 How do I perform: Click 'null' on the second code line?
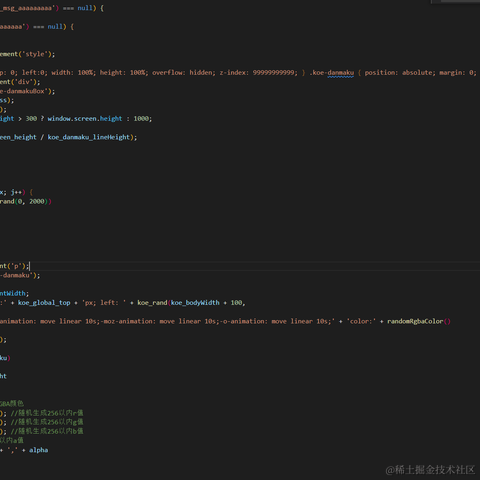click(55, 27)
